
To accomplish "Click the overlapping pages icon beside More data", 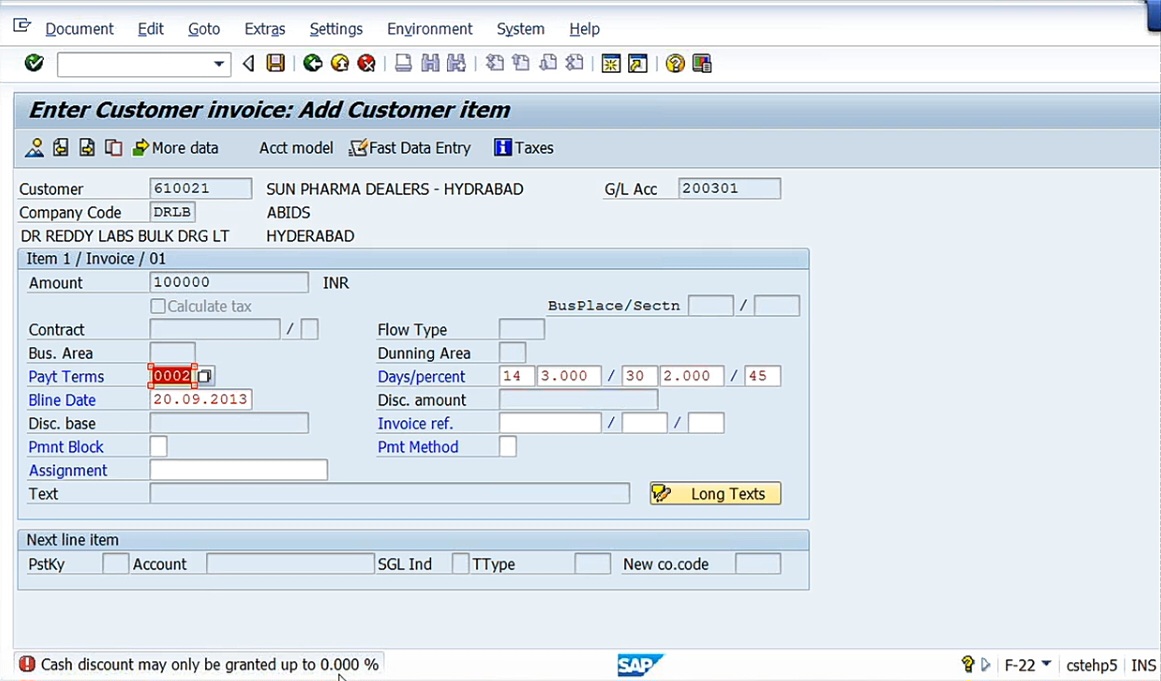I will coord(113,148).
